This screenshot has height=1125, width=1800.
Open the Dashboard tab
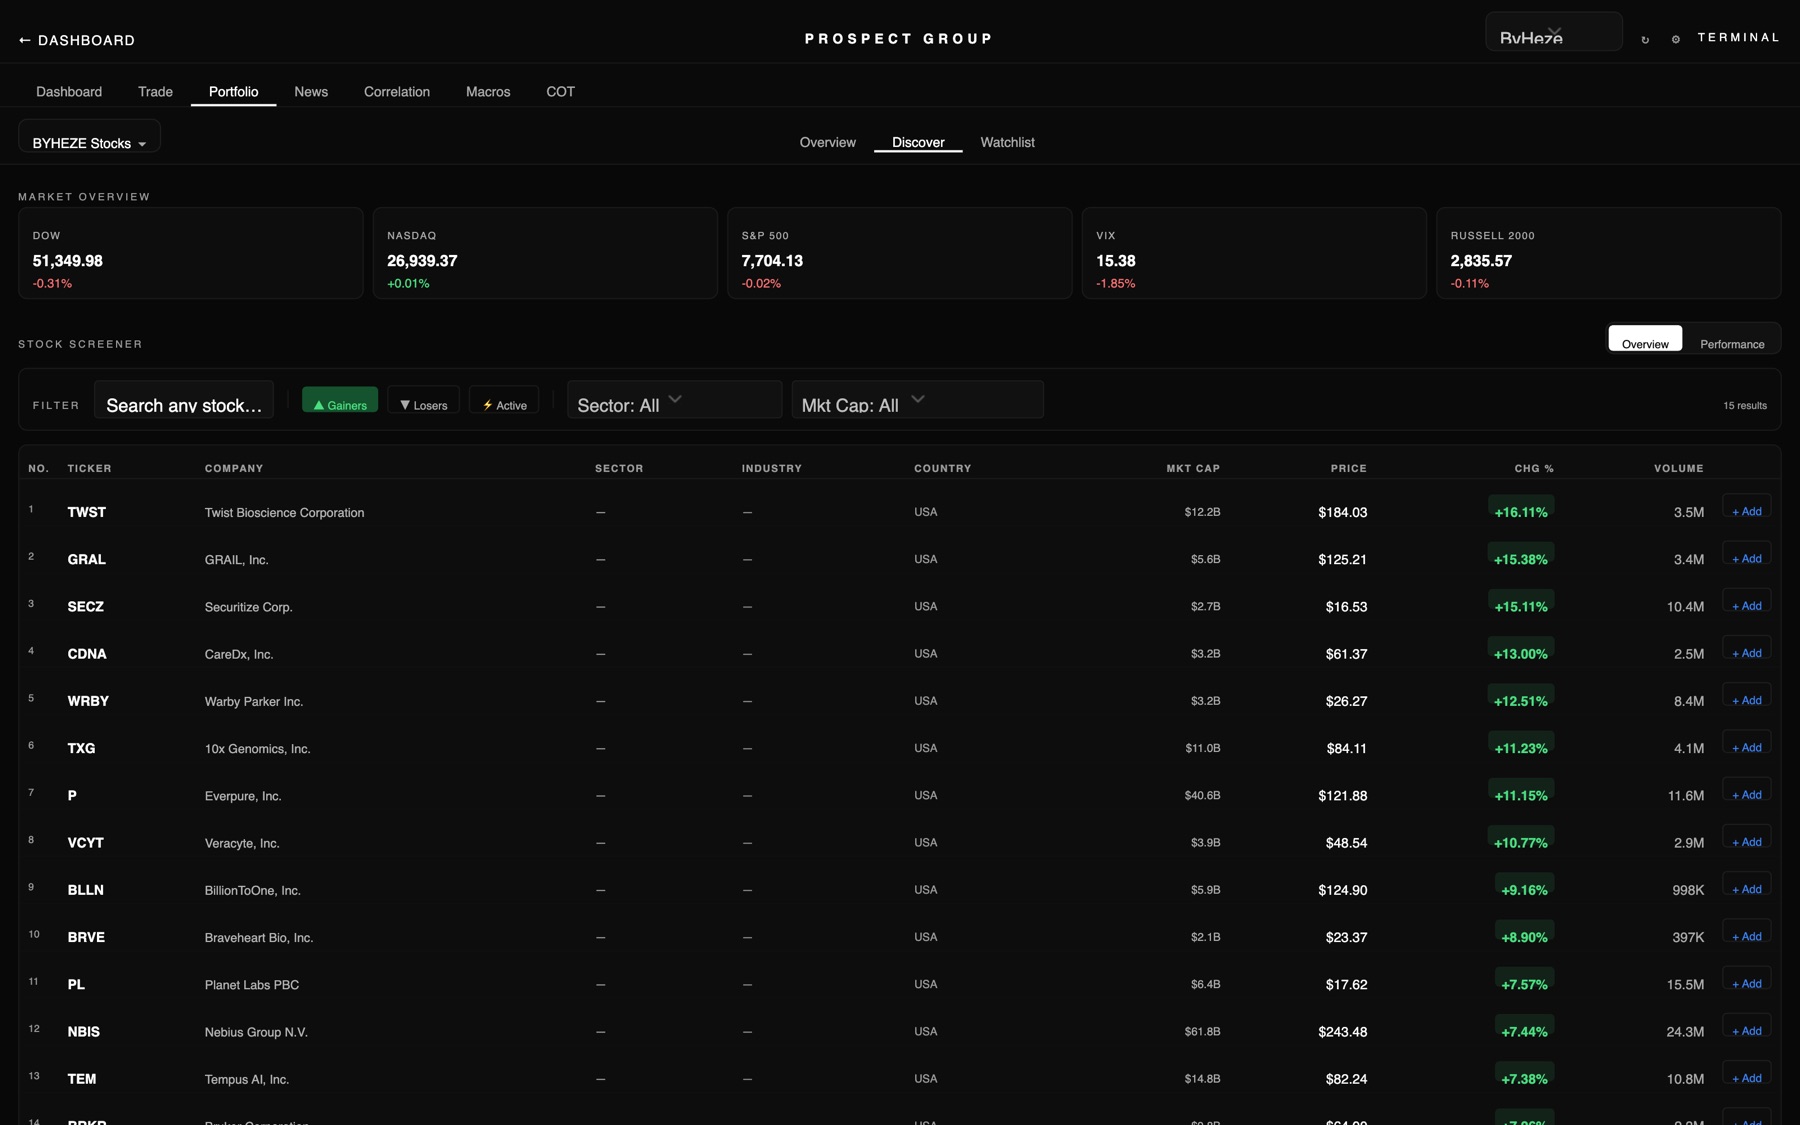(69, 91)
